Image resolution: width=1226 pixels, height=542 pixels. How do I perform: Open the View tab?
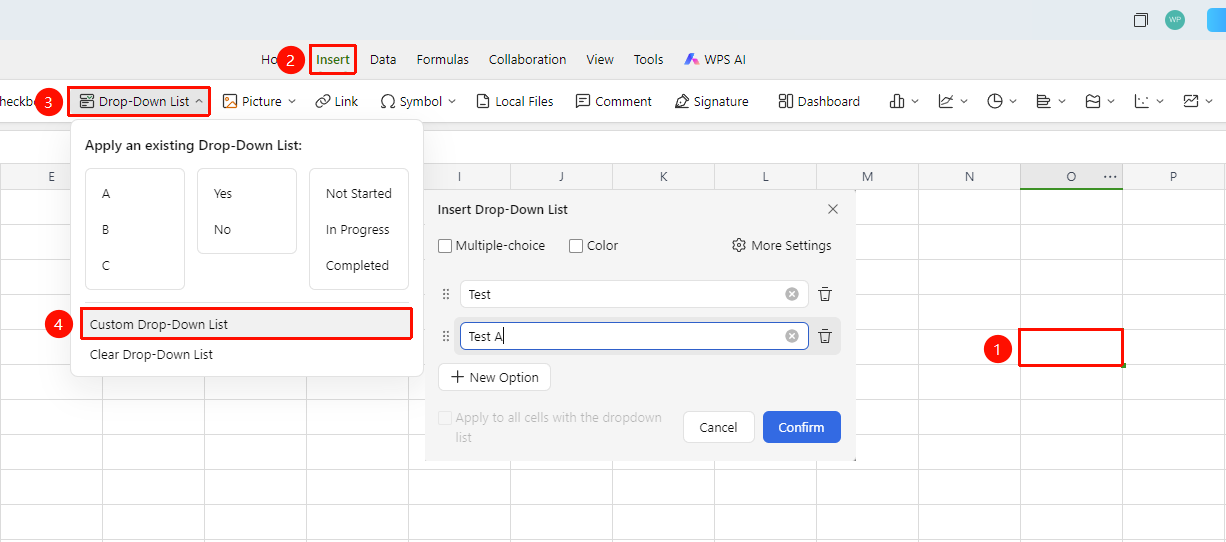[600, 60]
